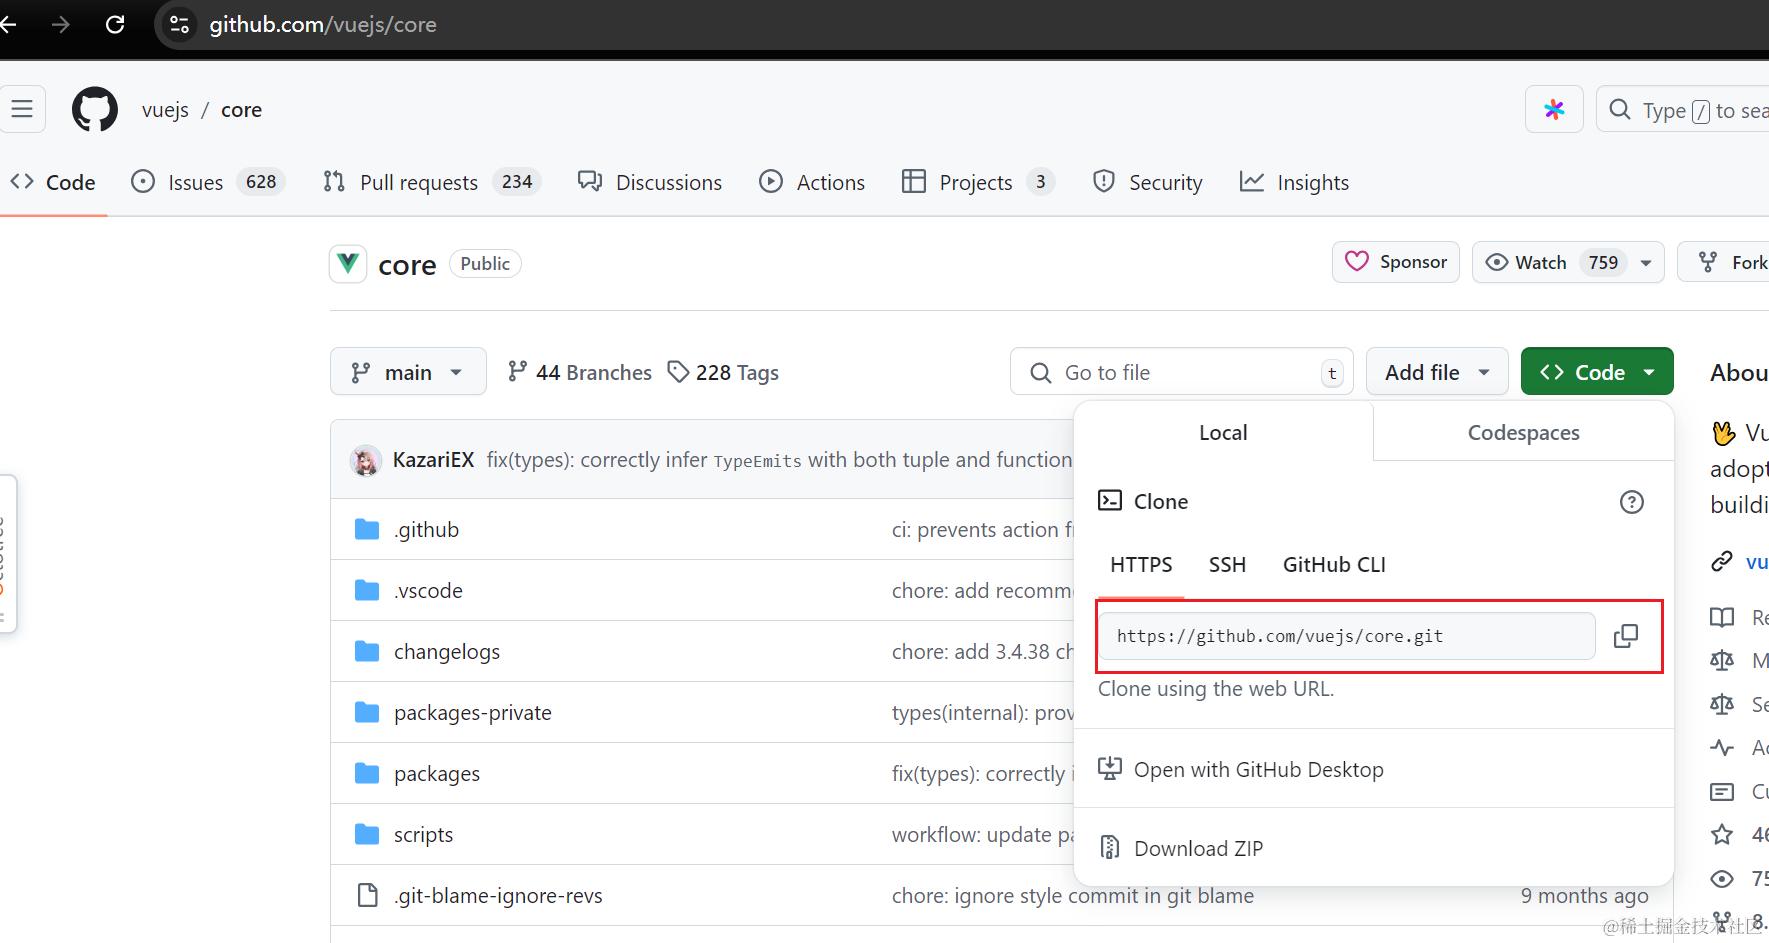Image resolution: width=1769 pixels, height=943 pixels.
Task: Choose Download ZIP option
Action: point(1181,848)
